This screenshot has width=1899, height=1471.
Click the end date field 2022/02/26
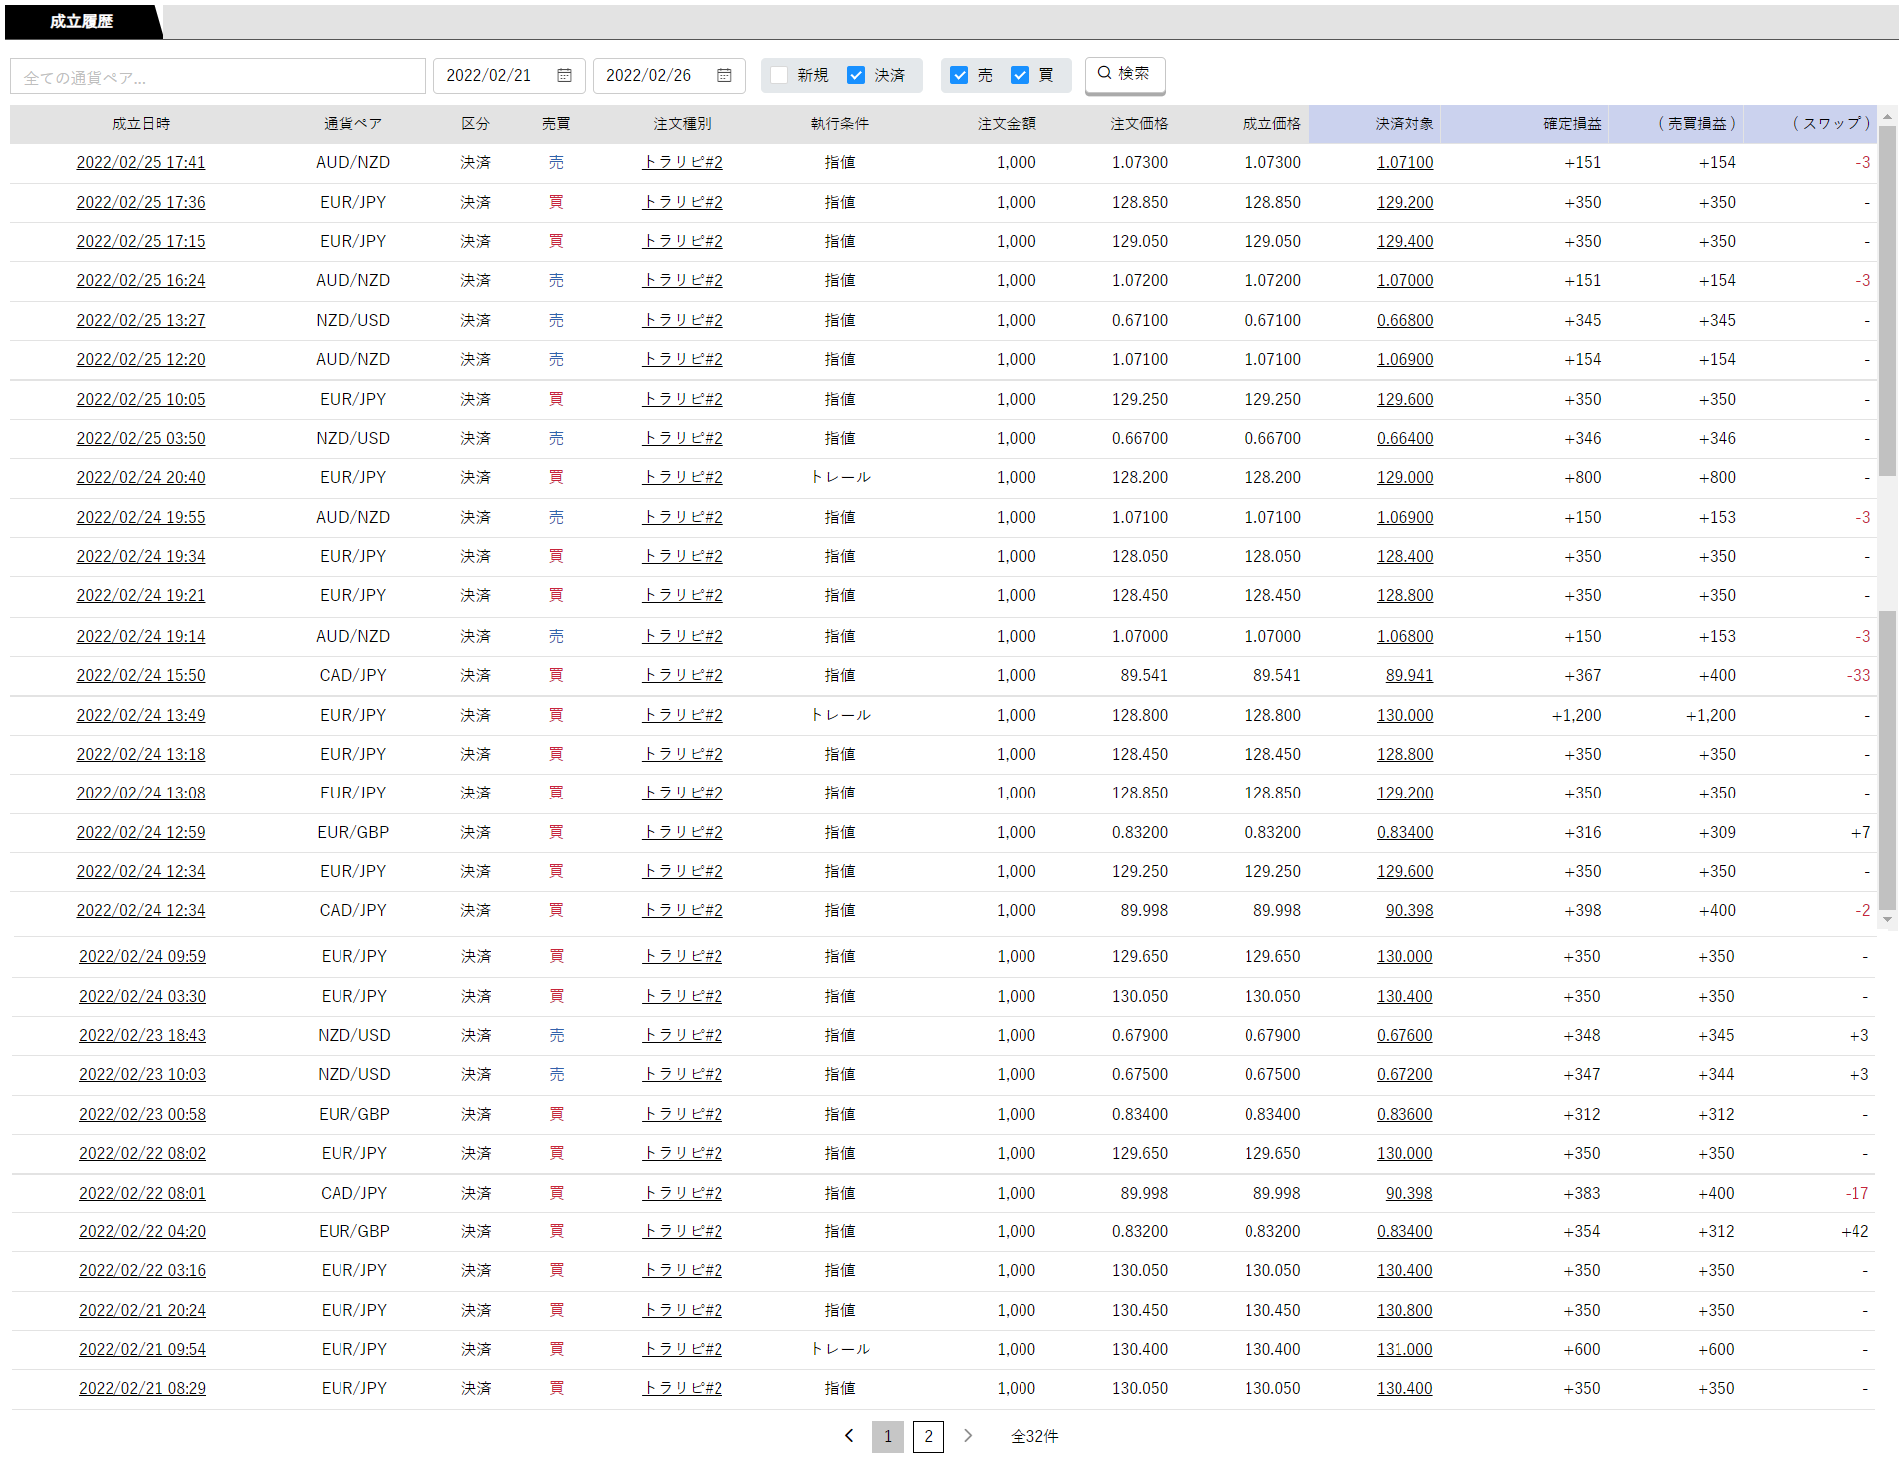coord(669,76)
